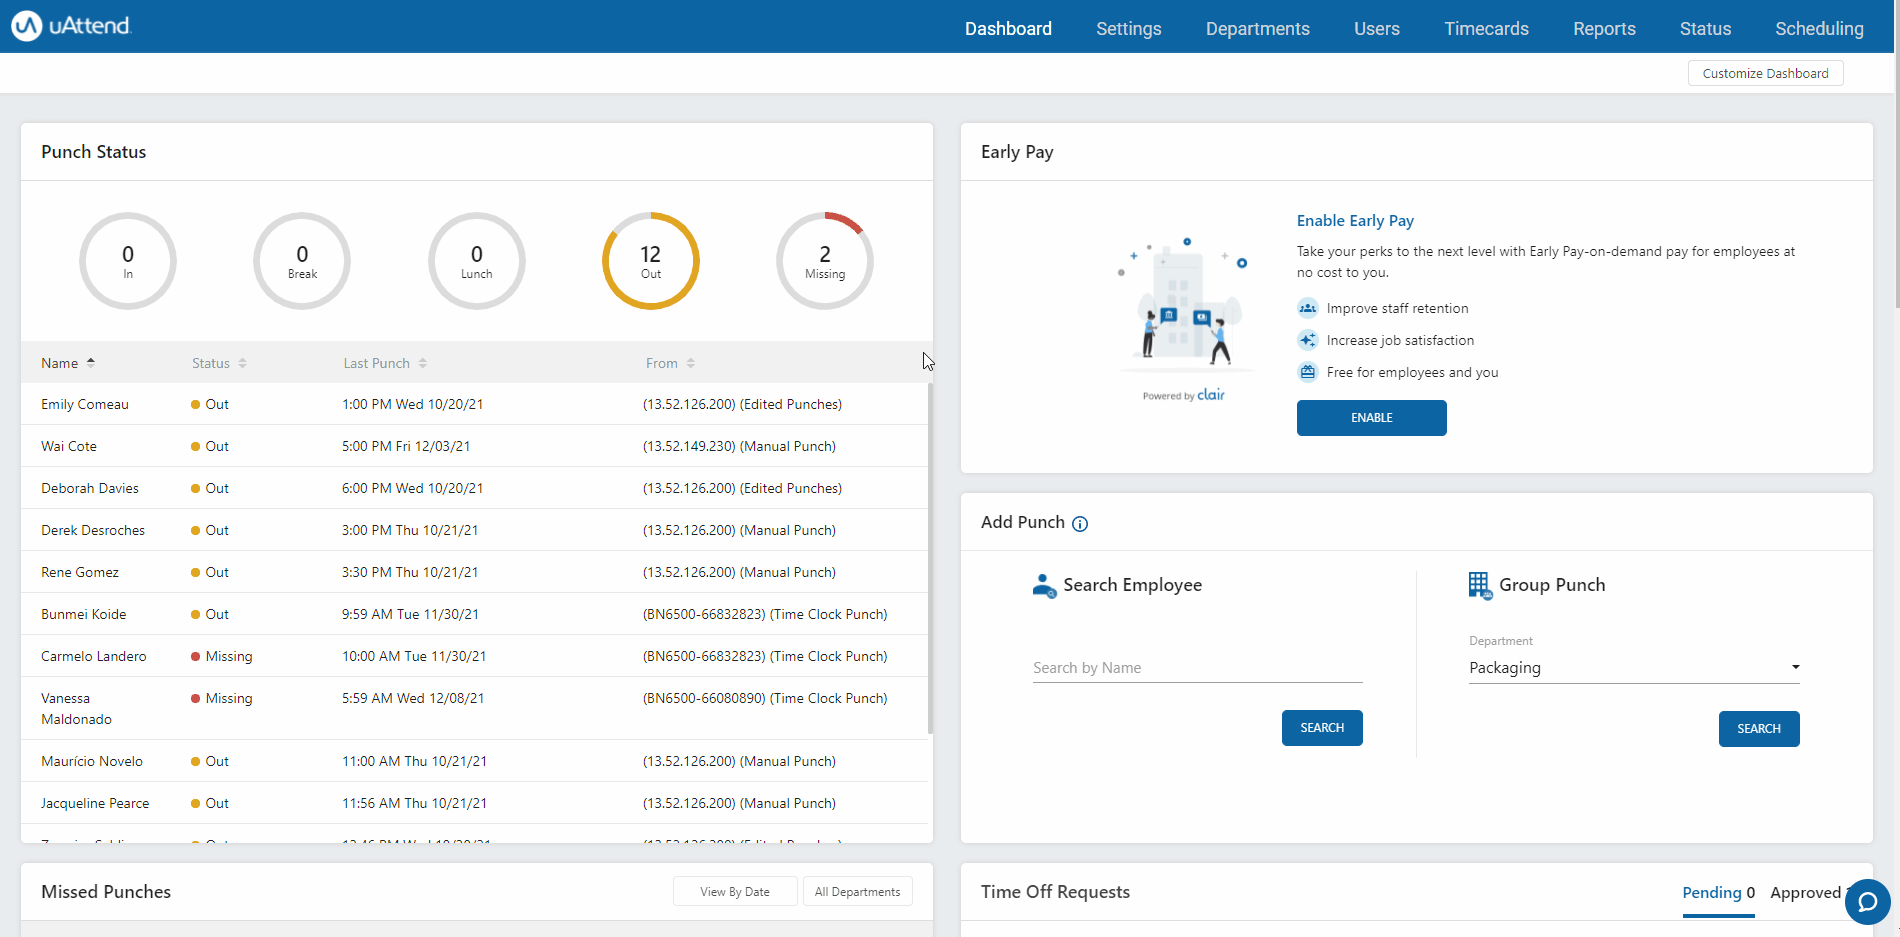Screen dimensions: 1900x937
Task: Open the View By Date selector
Action: [735, 892]
